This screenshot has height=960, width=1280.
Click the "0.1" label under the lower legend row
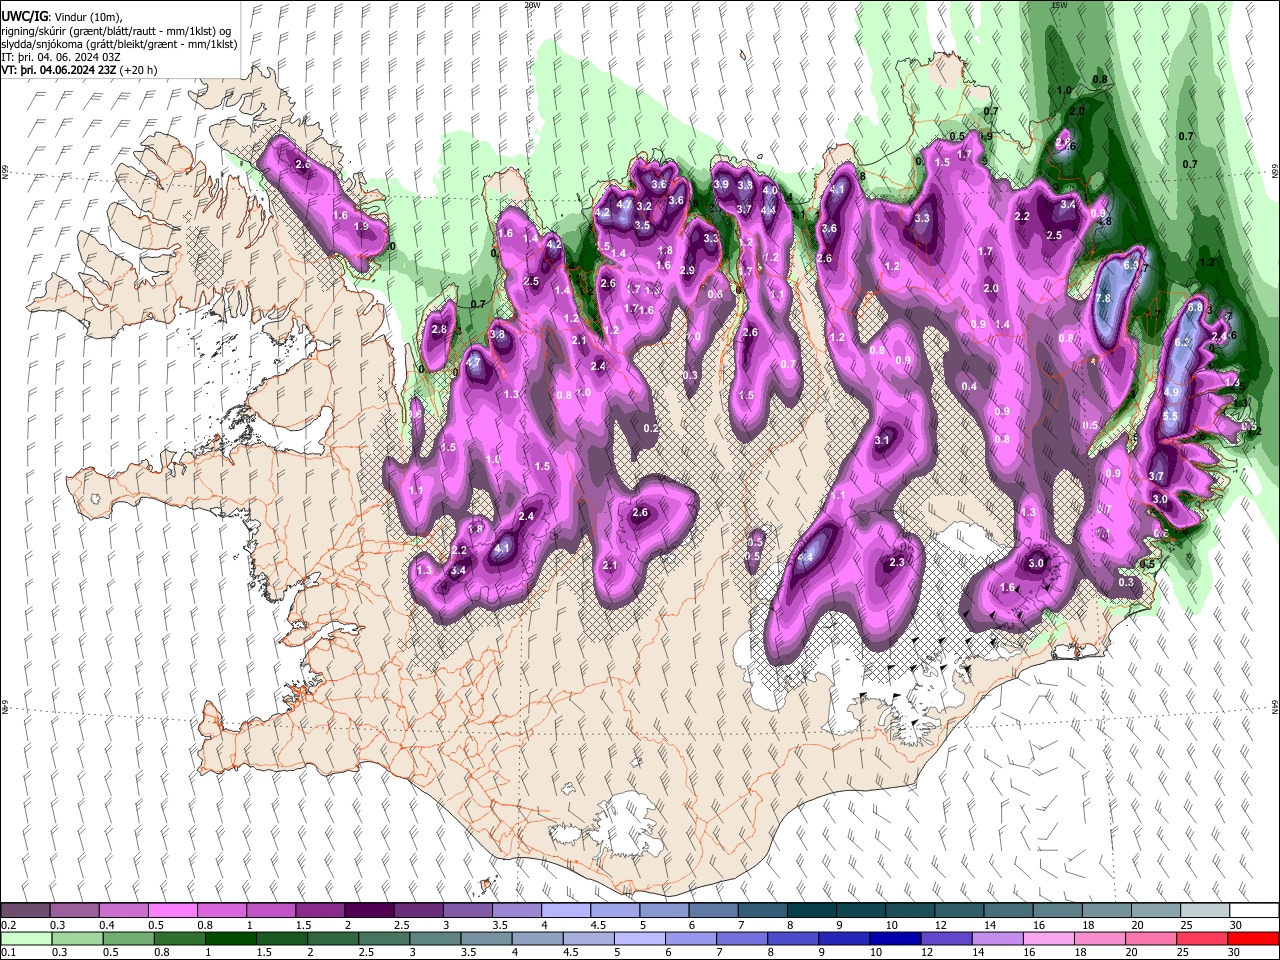[x=8, y=952]
